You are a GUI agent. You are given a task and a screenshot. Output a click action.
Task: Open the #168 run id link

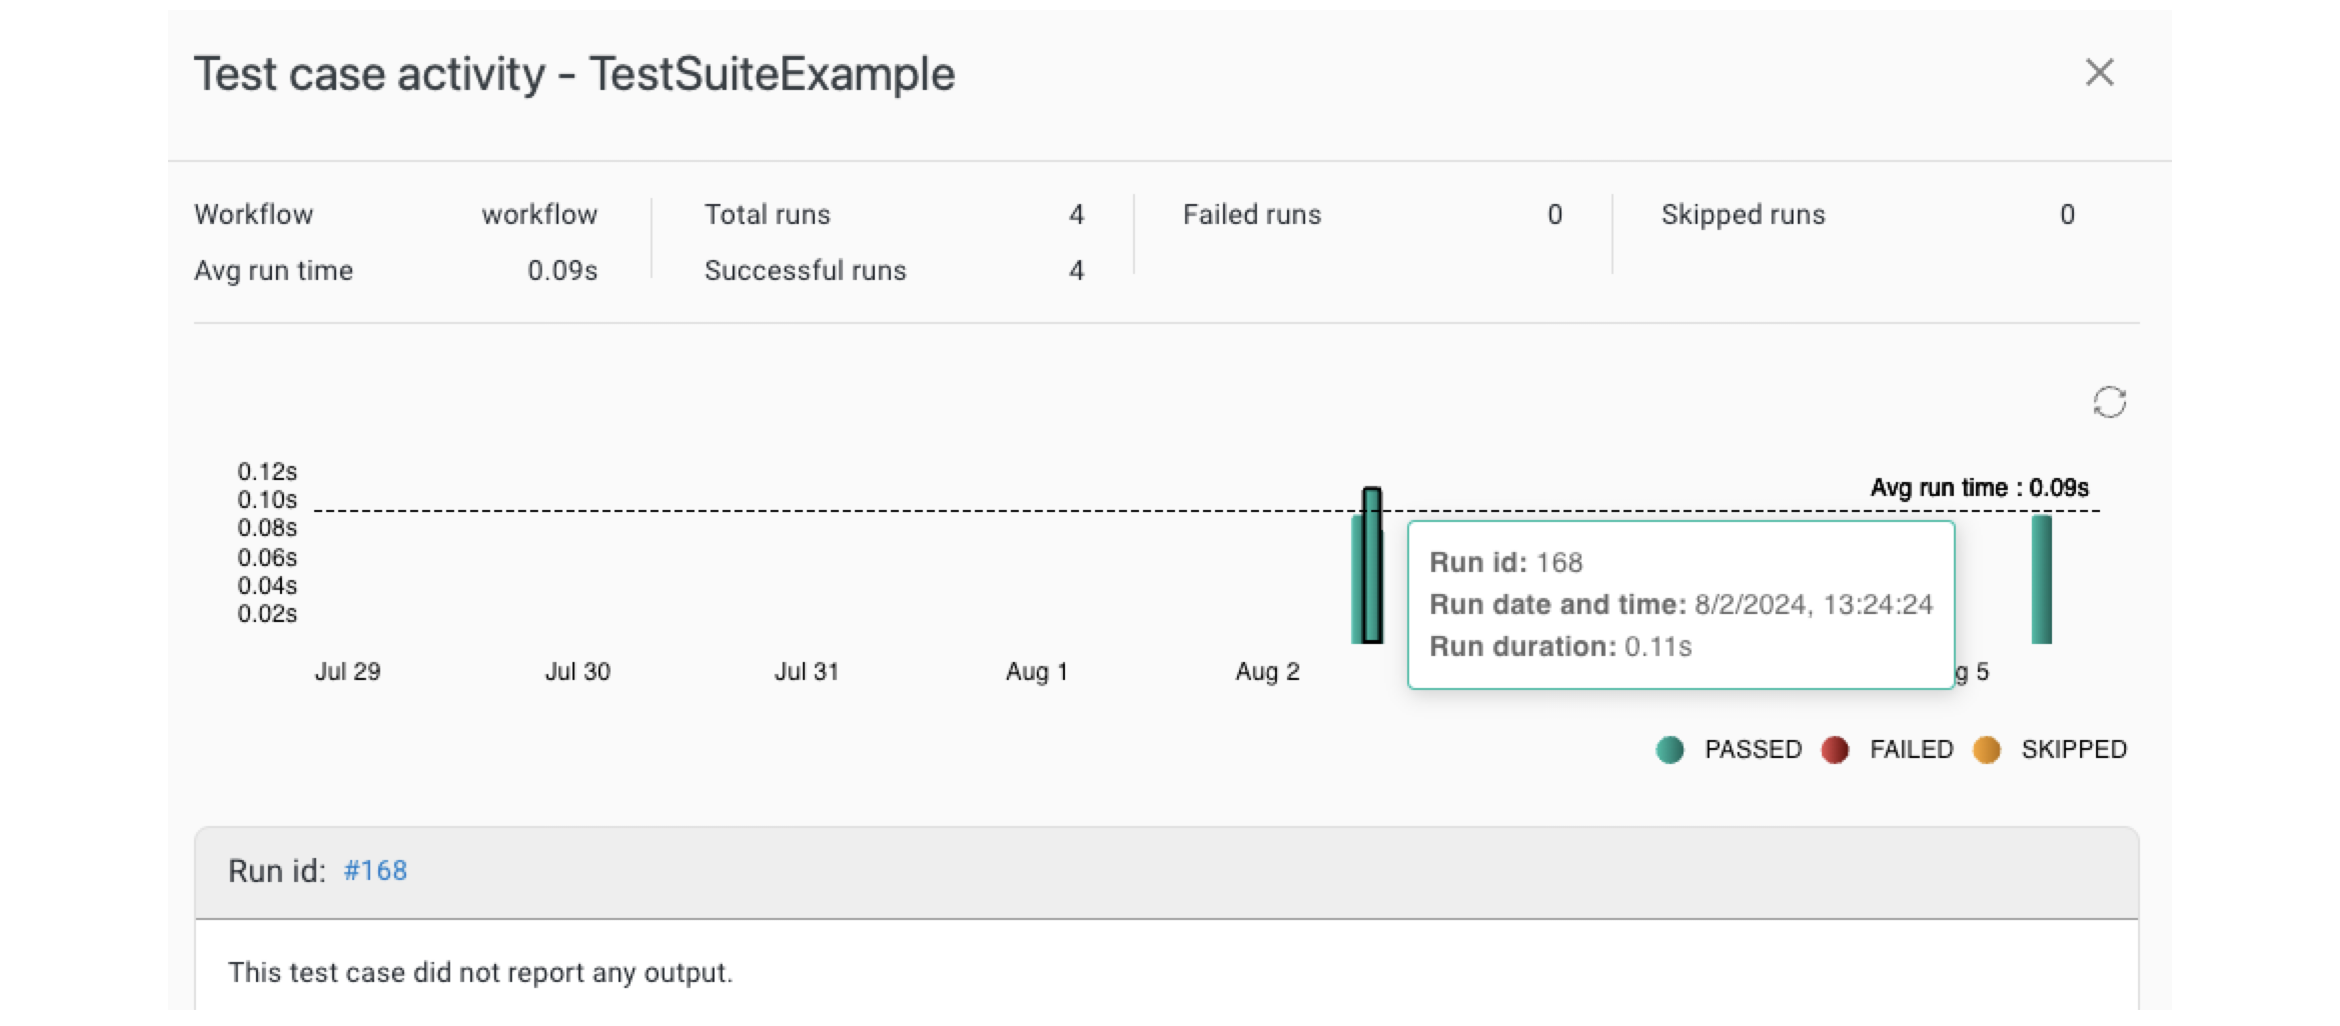click(x=375, y=871)
